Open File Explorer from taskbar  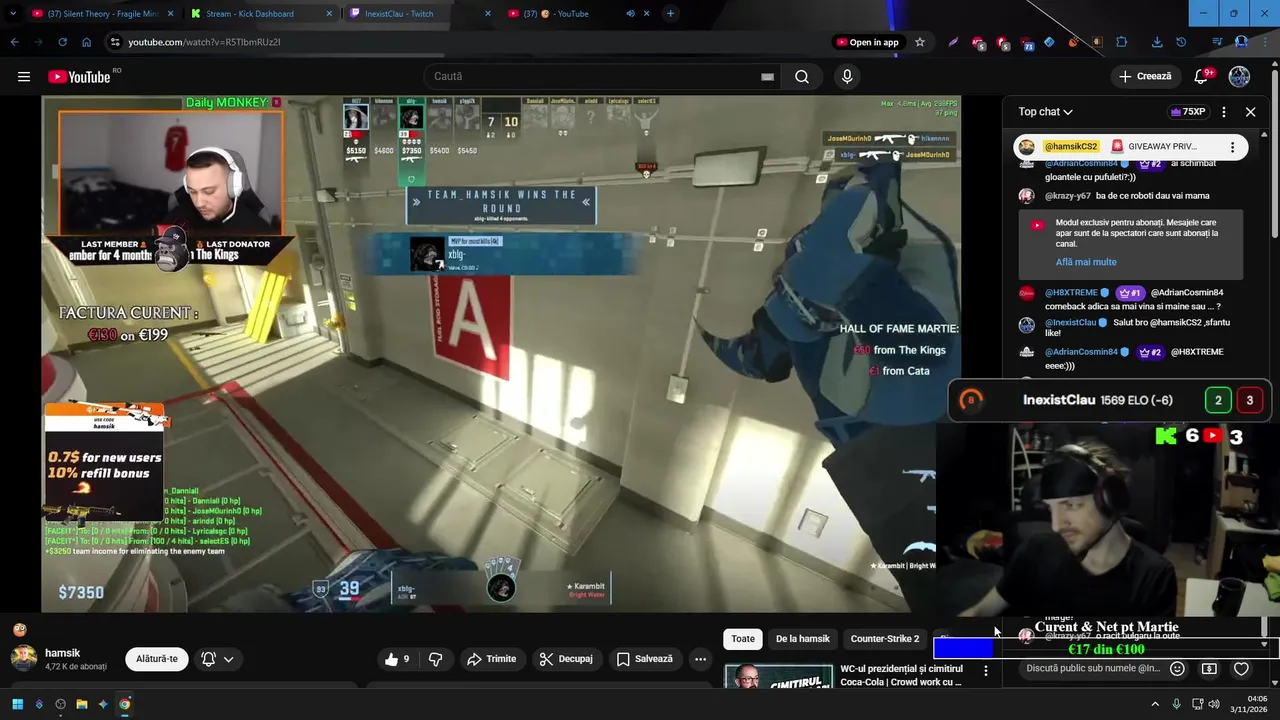click(x=82, y=704)
